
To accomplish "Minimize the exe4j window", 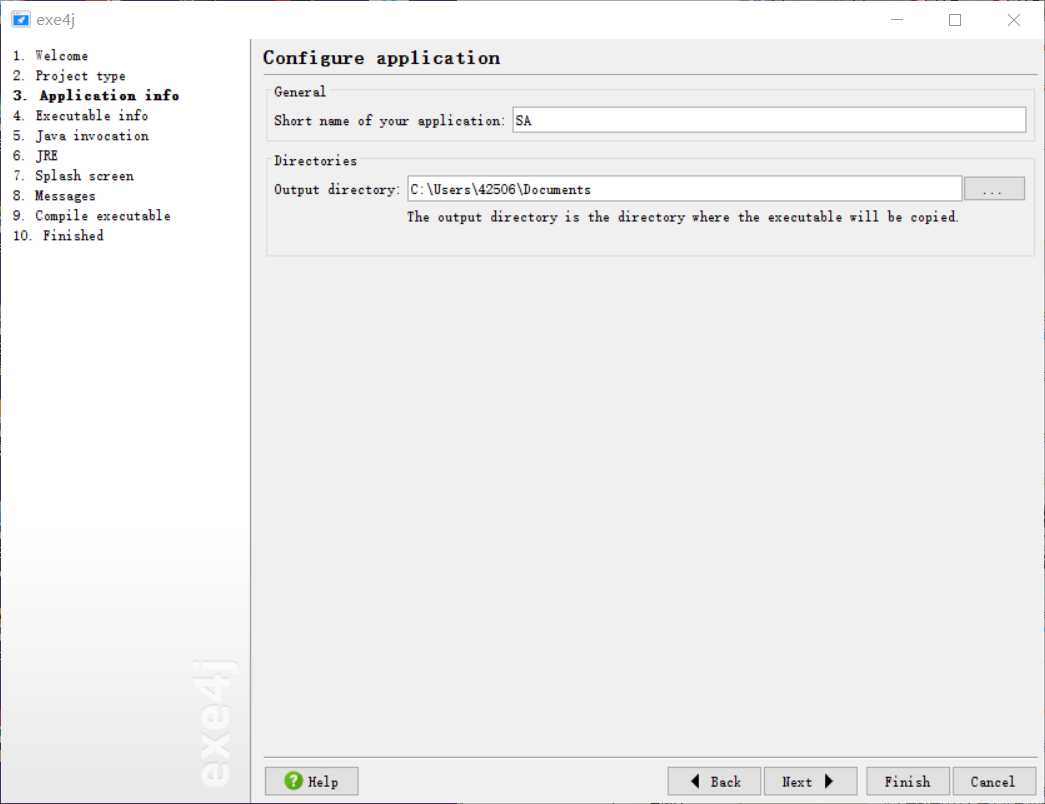I will point(897,20).
